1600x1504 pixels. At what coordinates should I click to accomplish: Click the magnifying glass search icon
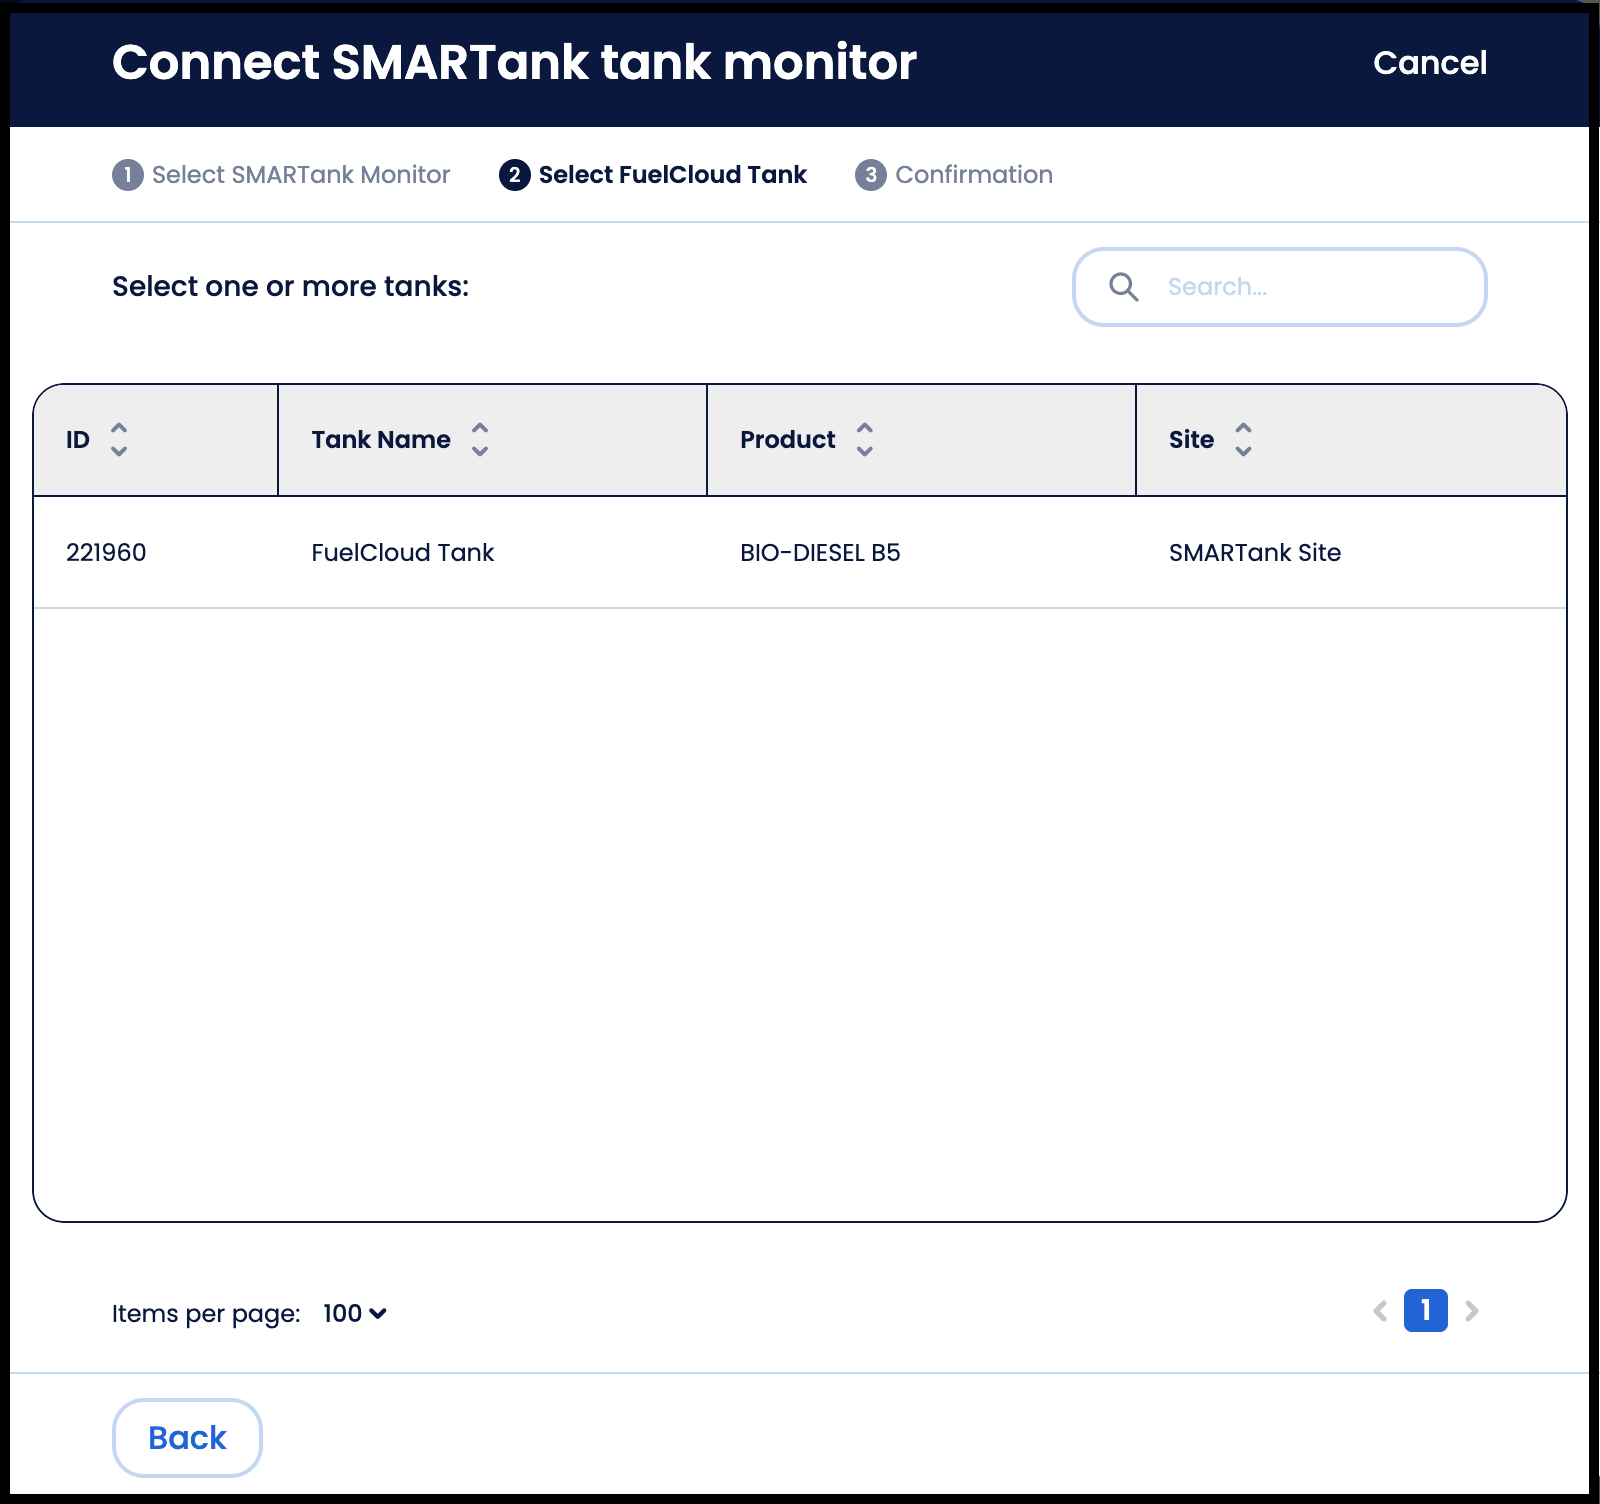1124,287
